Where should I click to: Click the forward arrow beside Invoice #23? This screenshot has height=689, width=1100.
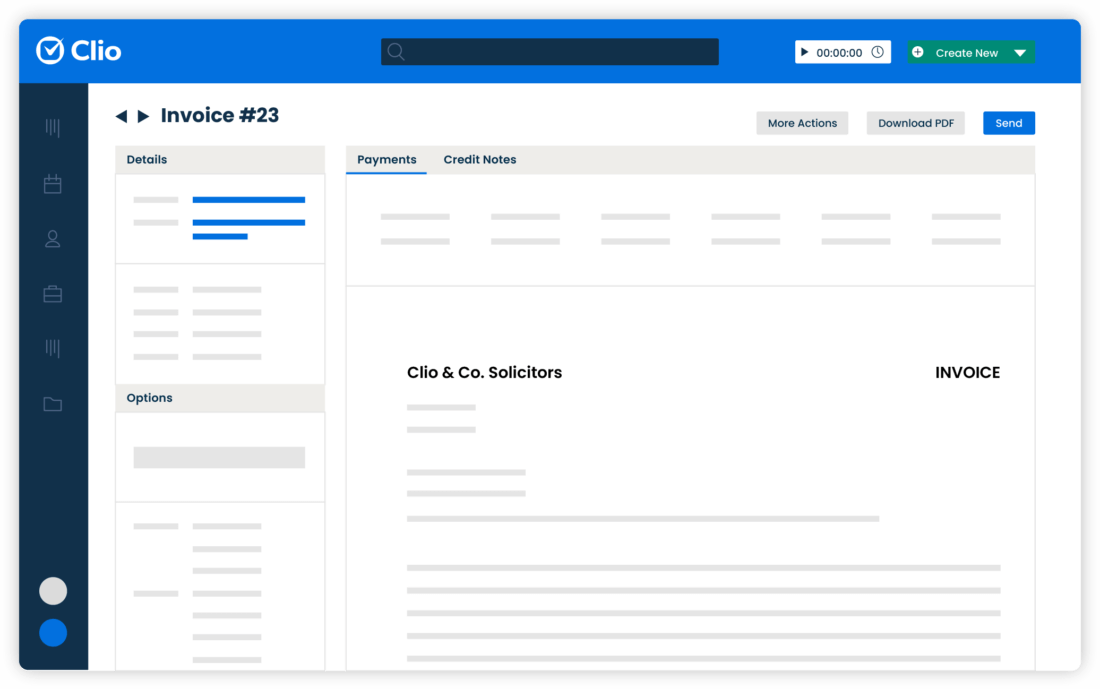click(142, 115)
